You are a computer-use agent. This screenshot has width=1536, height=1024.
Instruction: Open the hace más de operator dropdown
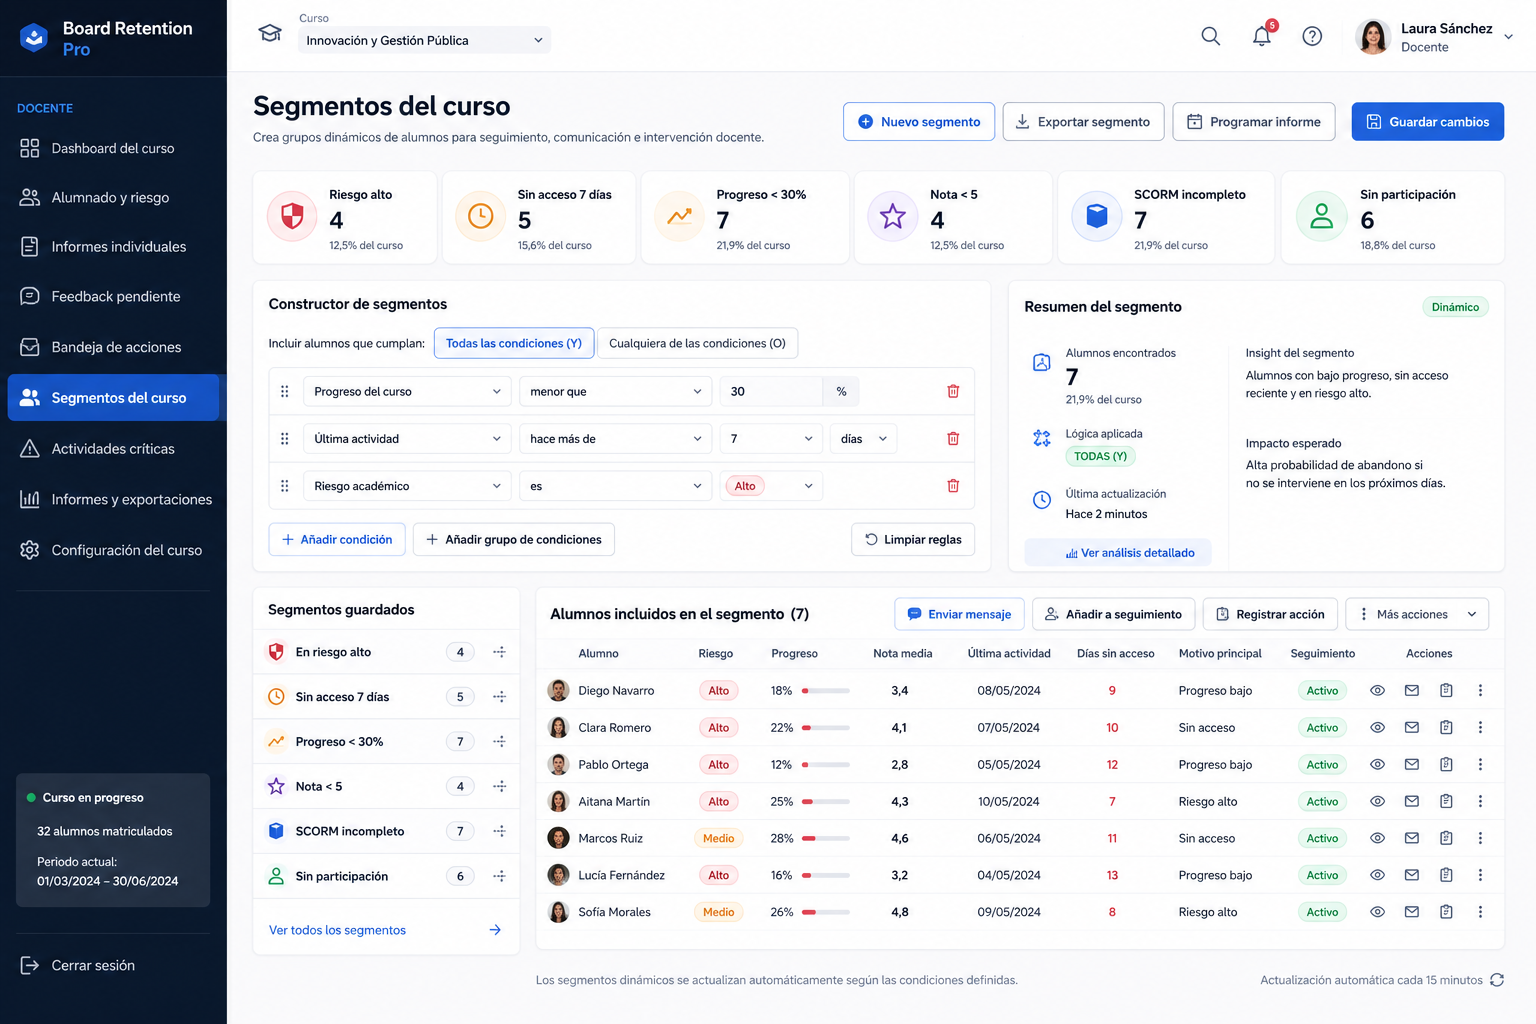point(615,438)
